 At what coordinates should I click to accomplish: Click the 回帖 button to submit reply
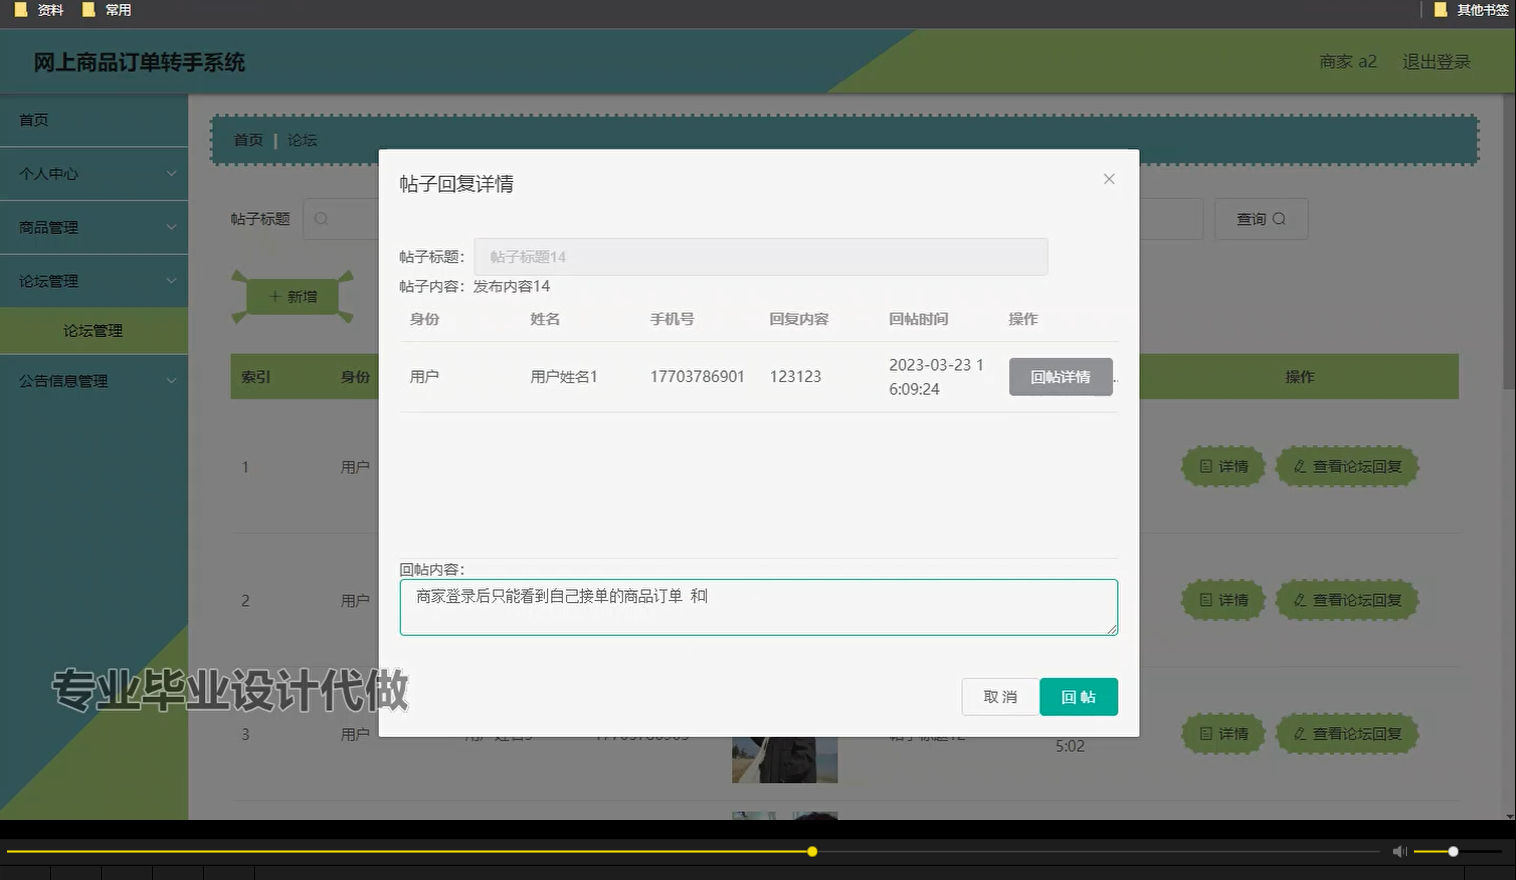(1079, 697)
